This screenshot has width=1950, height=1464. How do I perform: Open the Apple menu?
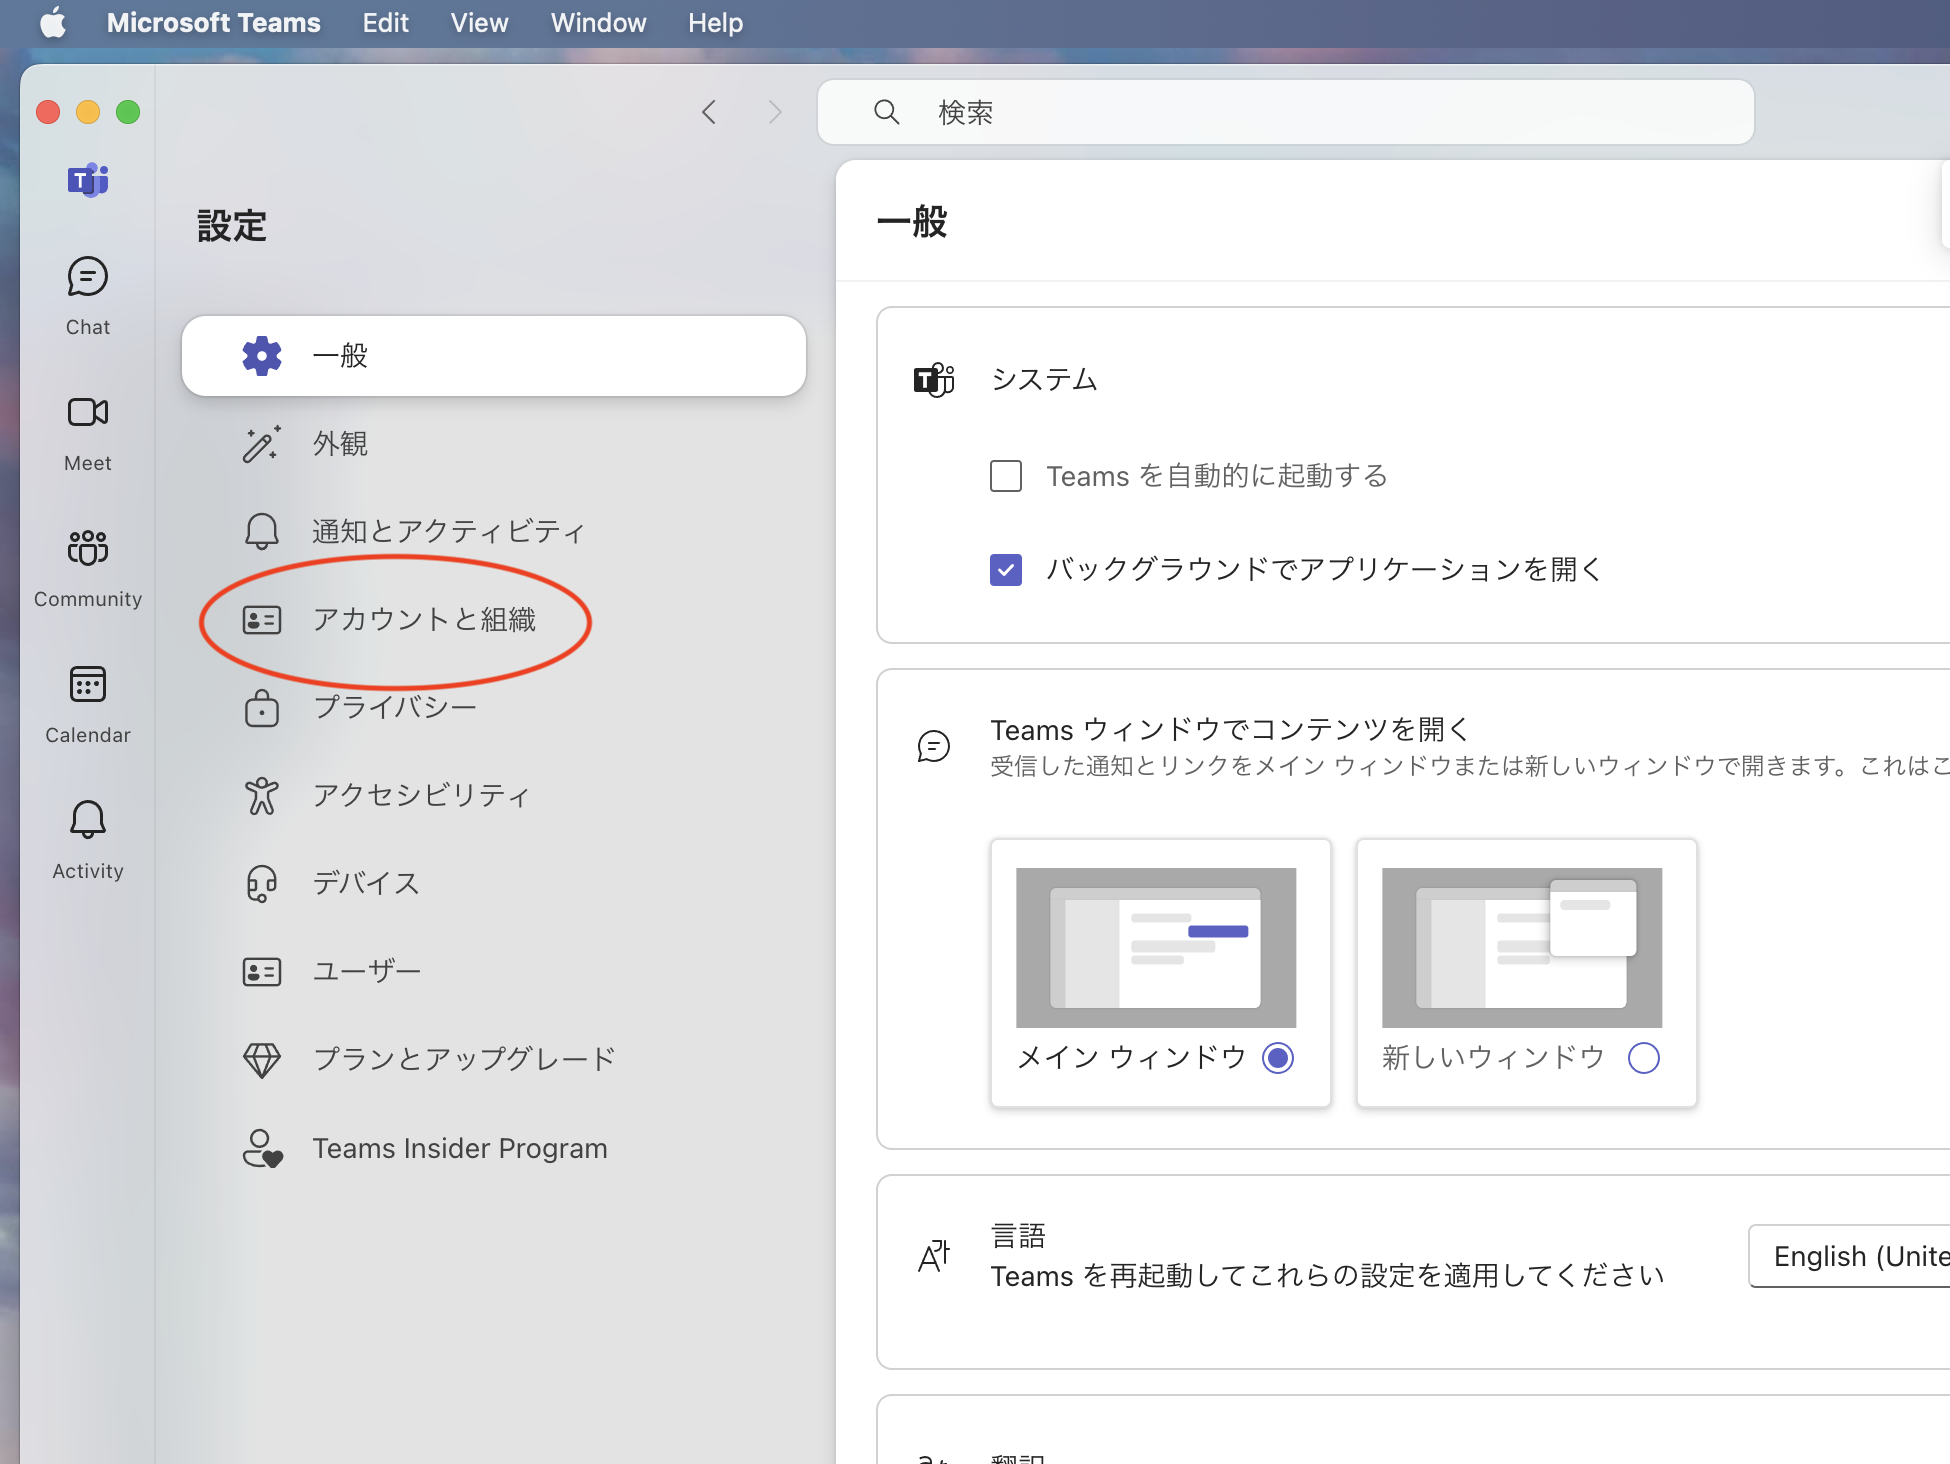pyautogui.click(x=53, y=22)
